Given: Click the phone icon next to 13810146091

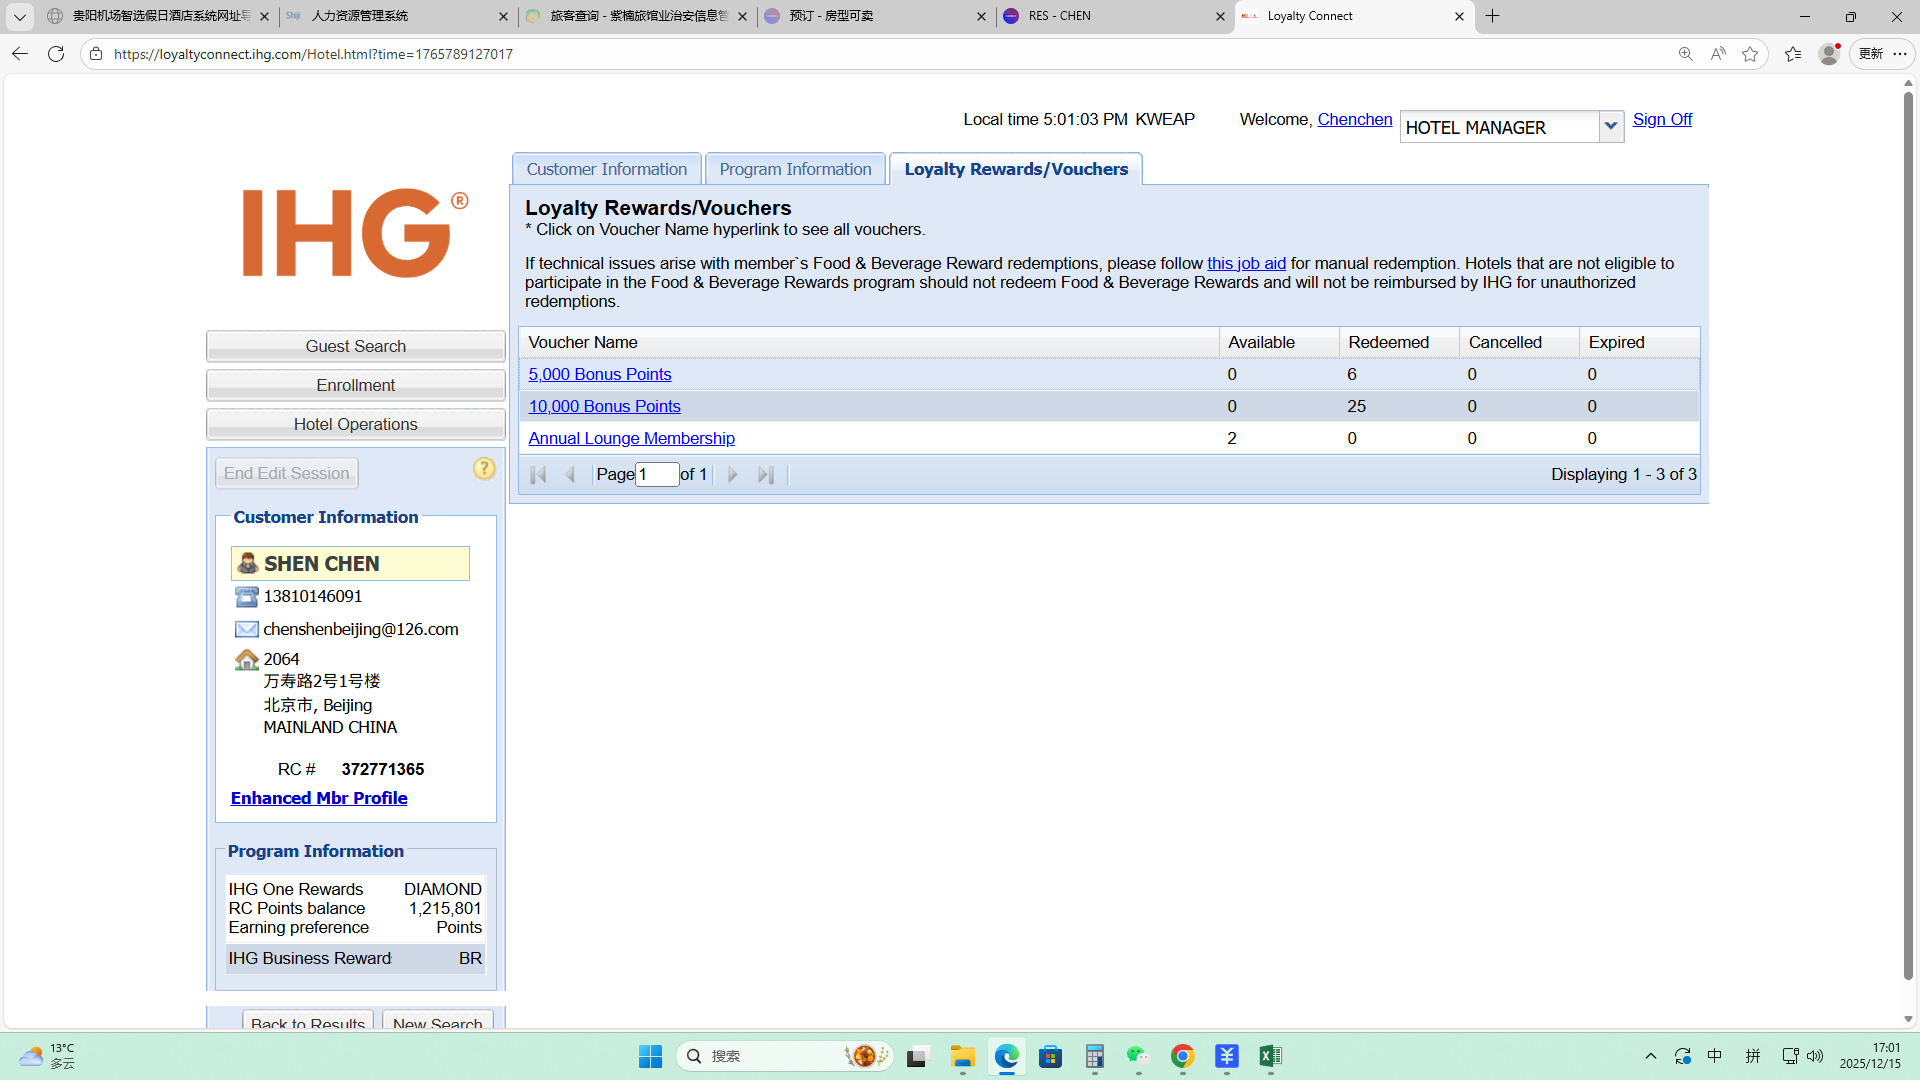Looking at the screenshot, I should pyautogui.click(x=246, y=597).
